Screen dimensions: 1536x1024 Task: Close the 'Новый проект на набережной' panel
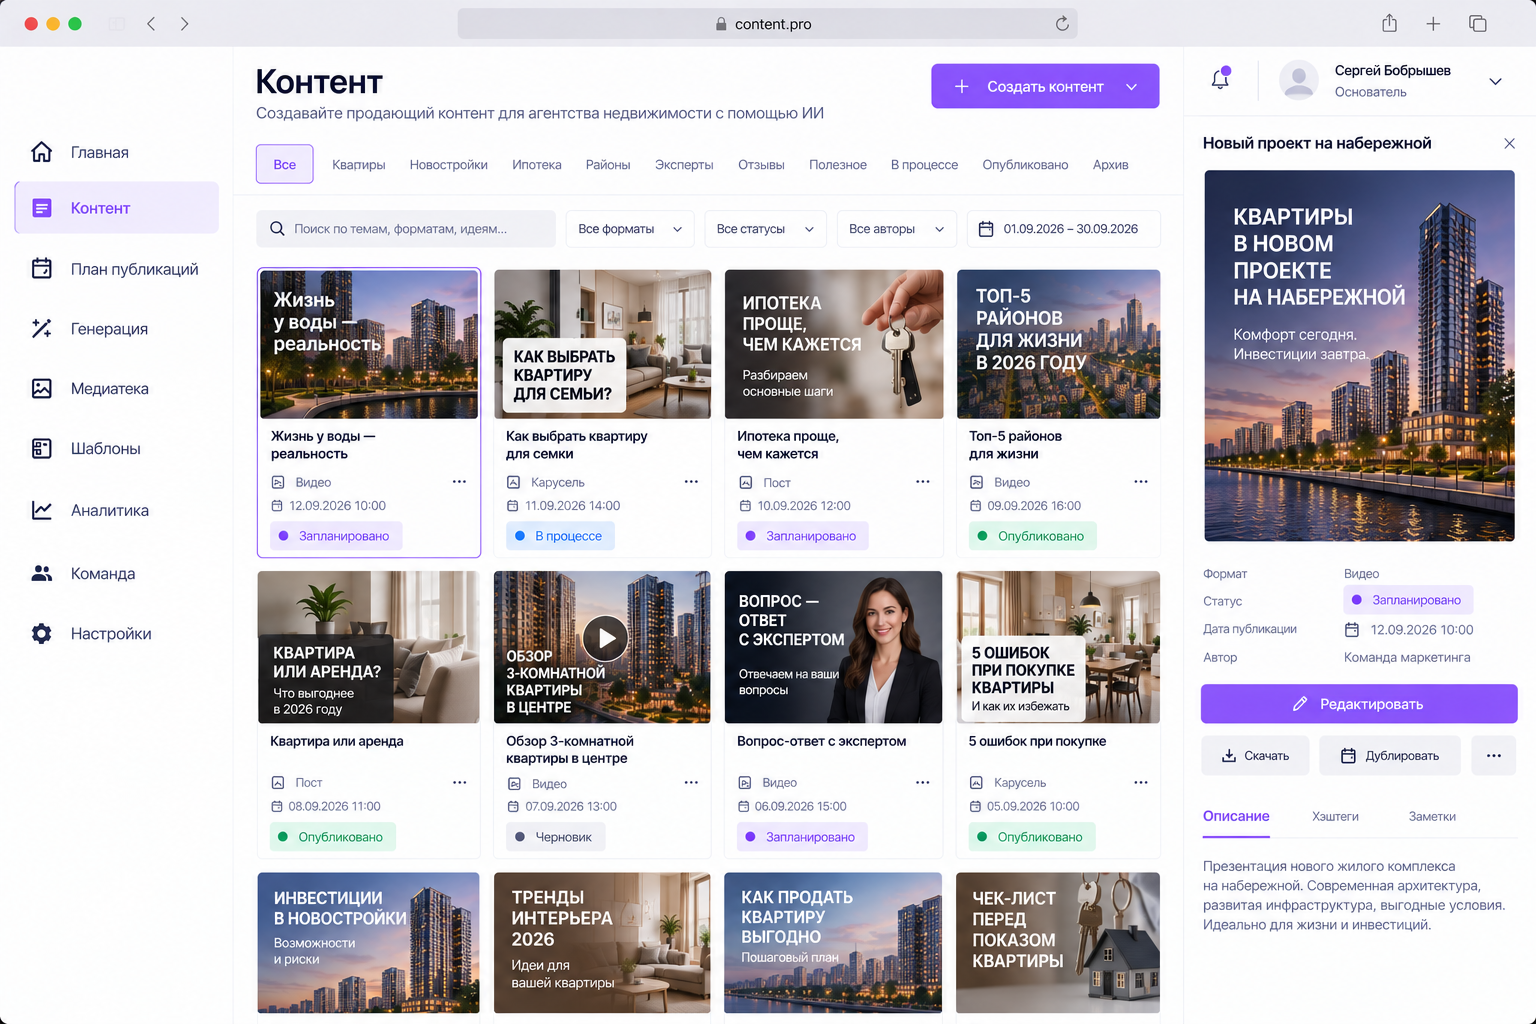pyautogui.click(x=1510, y=144)
